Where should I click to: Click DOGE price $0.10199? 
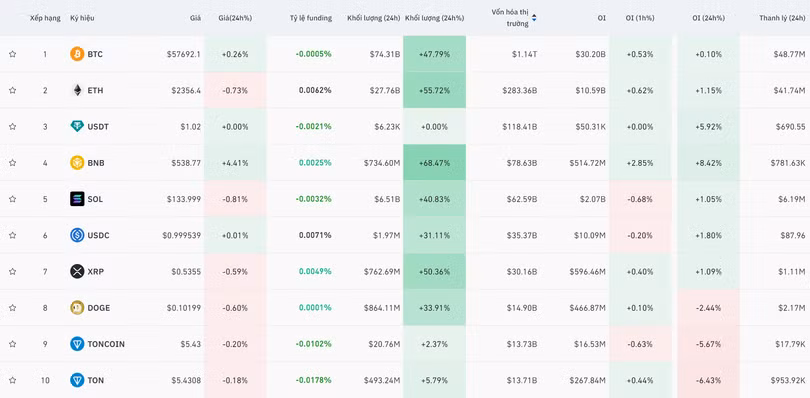183,308
